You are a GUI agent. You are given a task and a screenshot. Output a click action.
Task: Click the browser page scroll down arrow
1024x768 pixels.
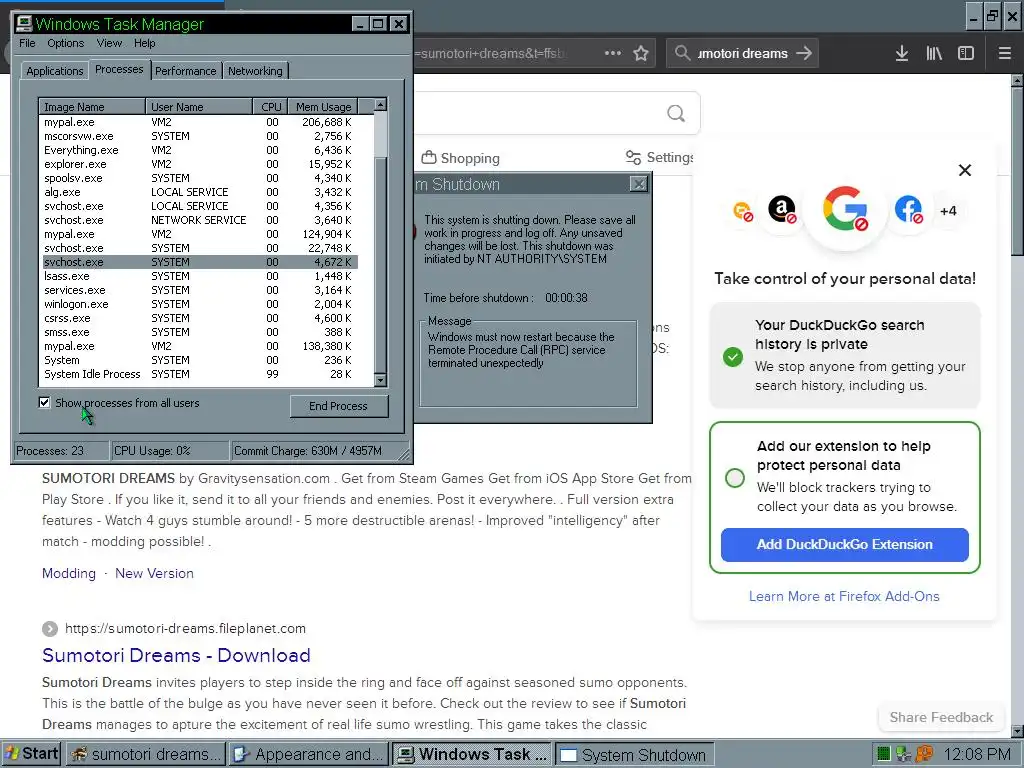1017,731
